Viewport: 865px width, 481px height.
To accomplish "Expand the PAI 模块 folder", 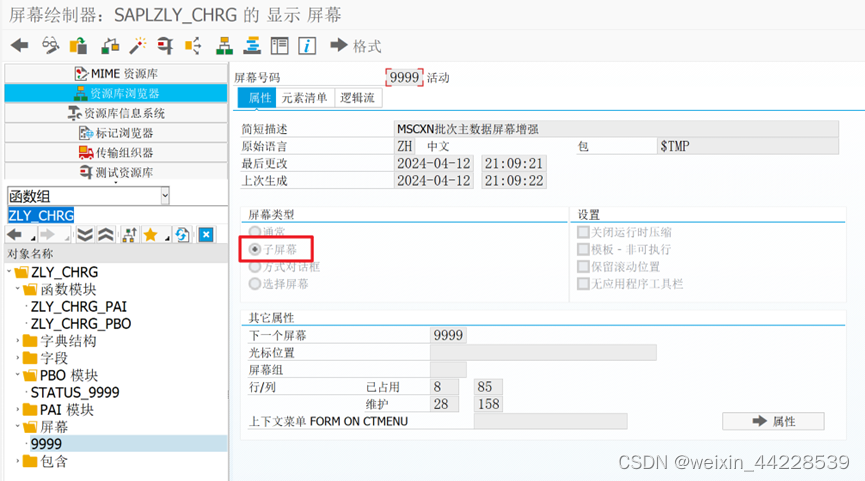I will click(18, 409).
